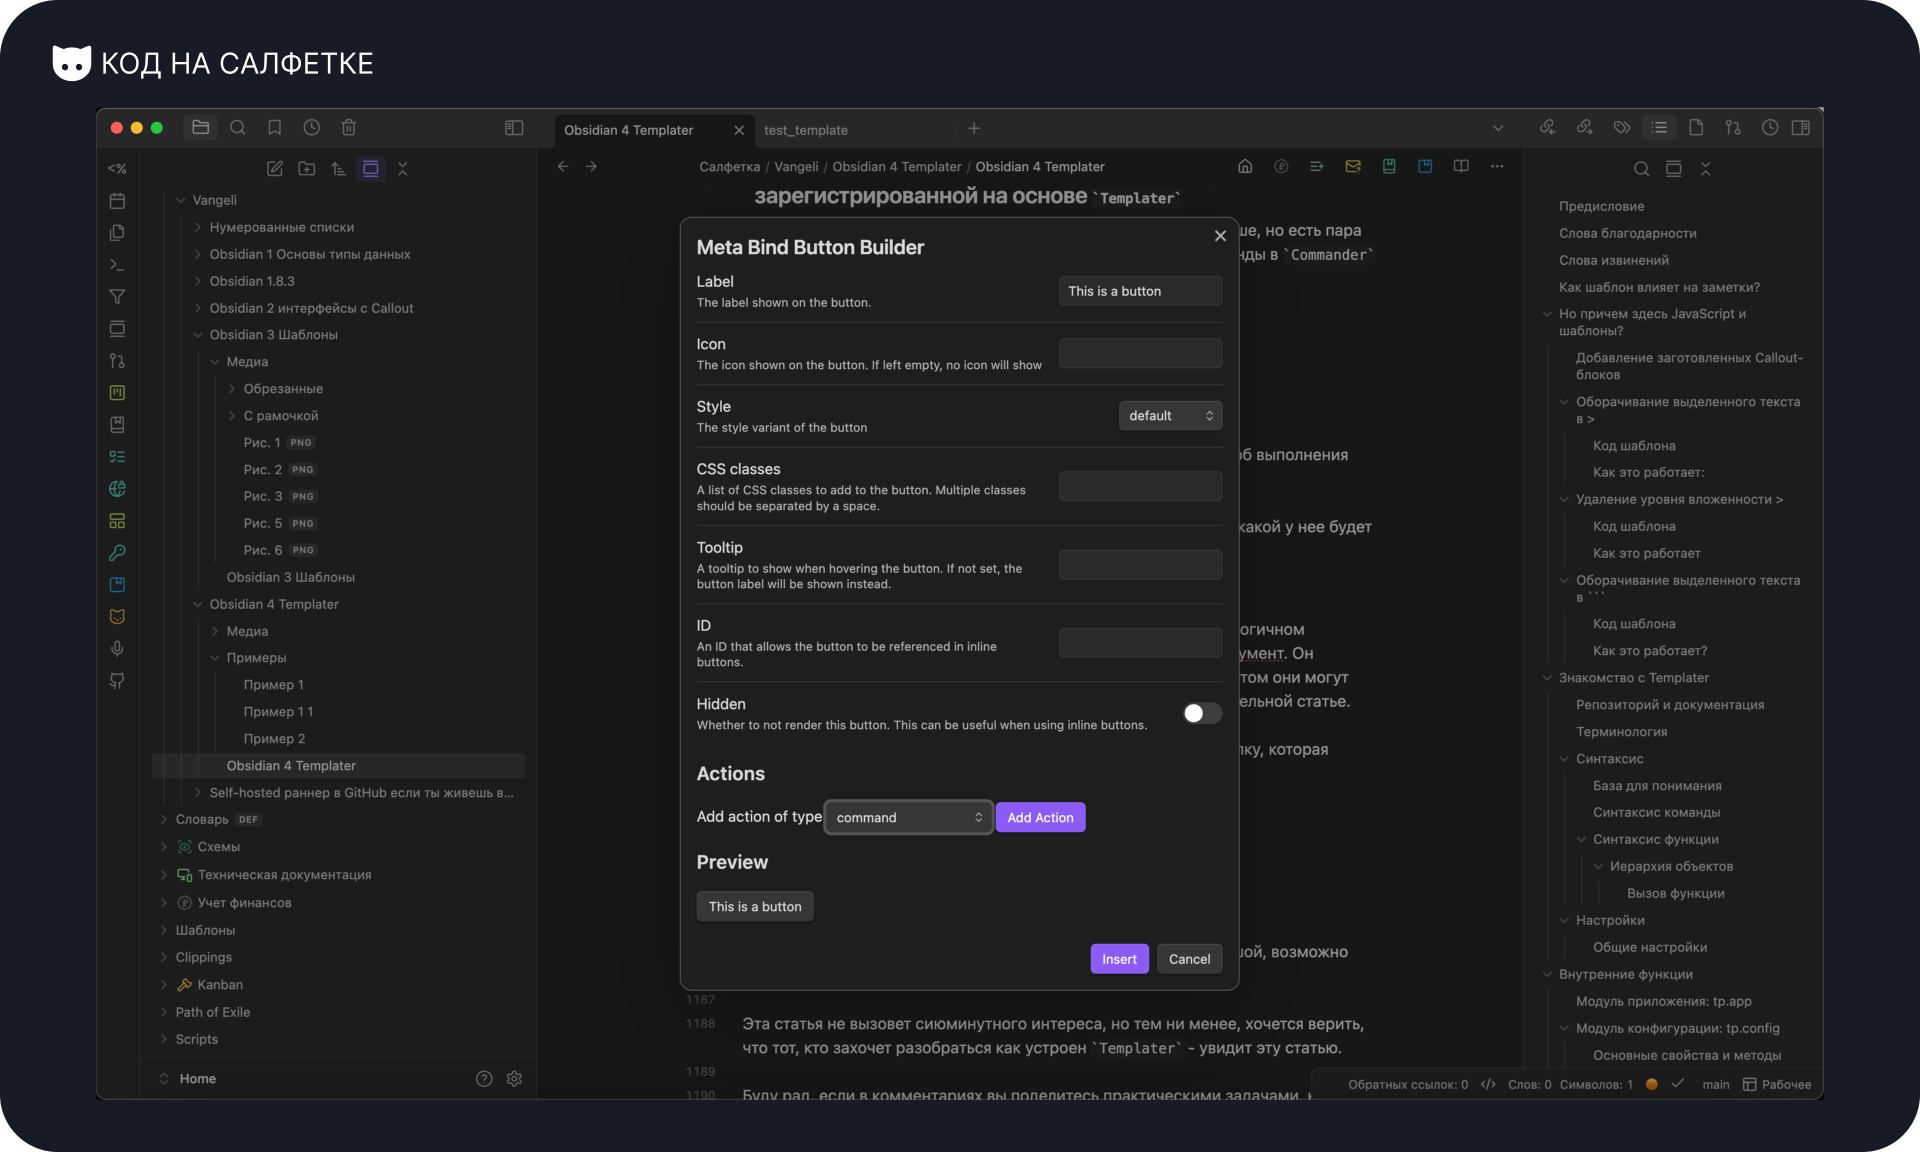
Task: Toggle reading view book icon
Action: [1461, 167]
